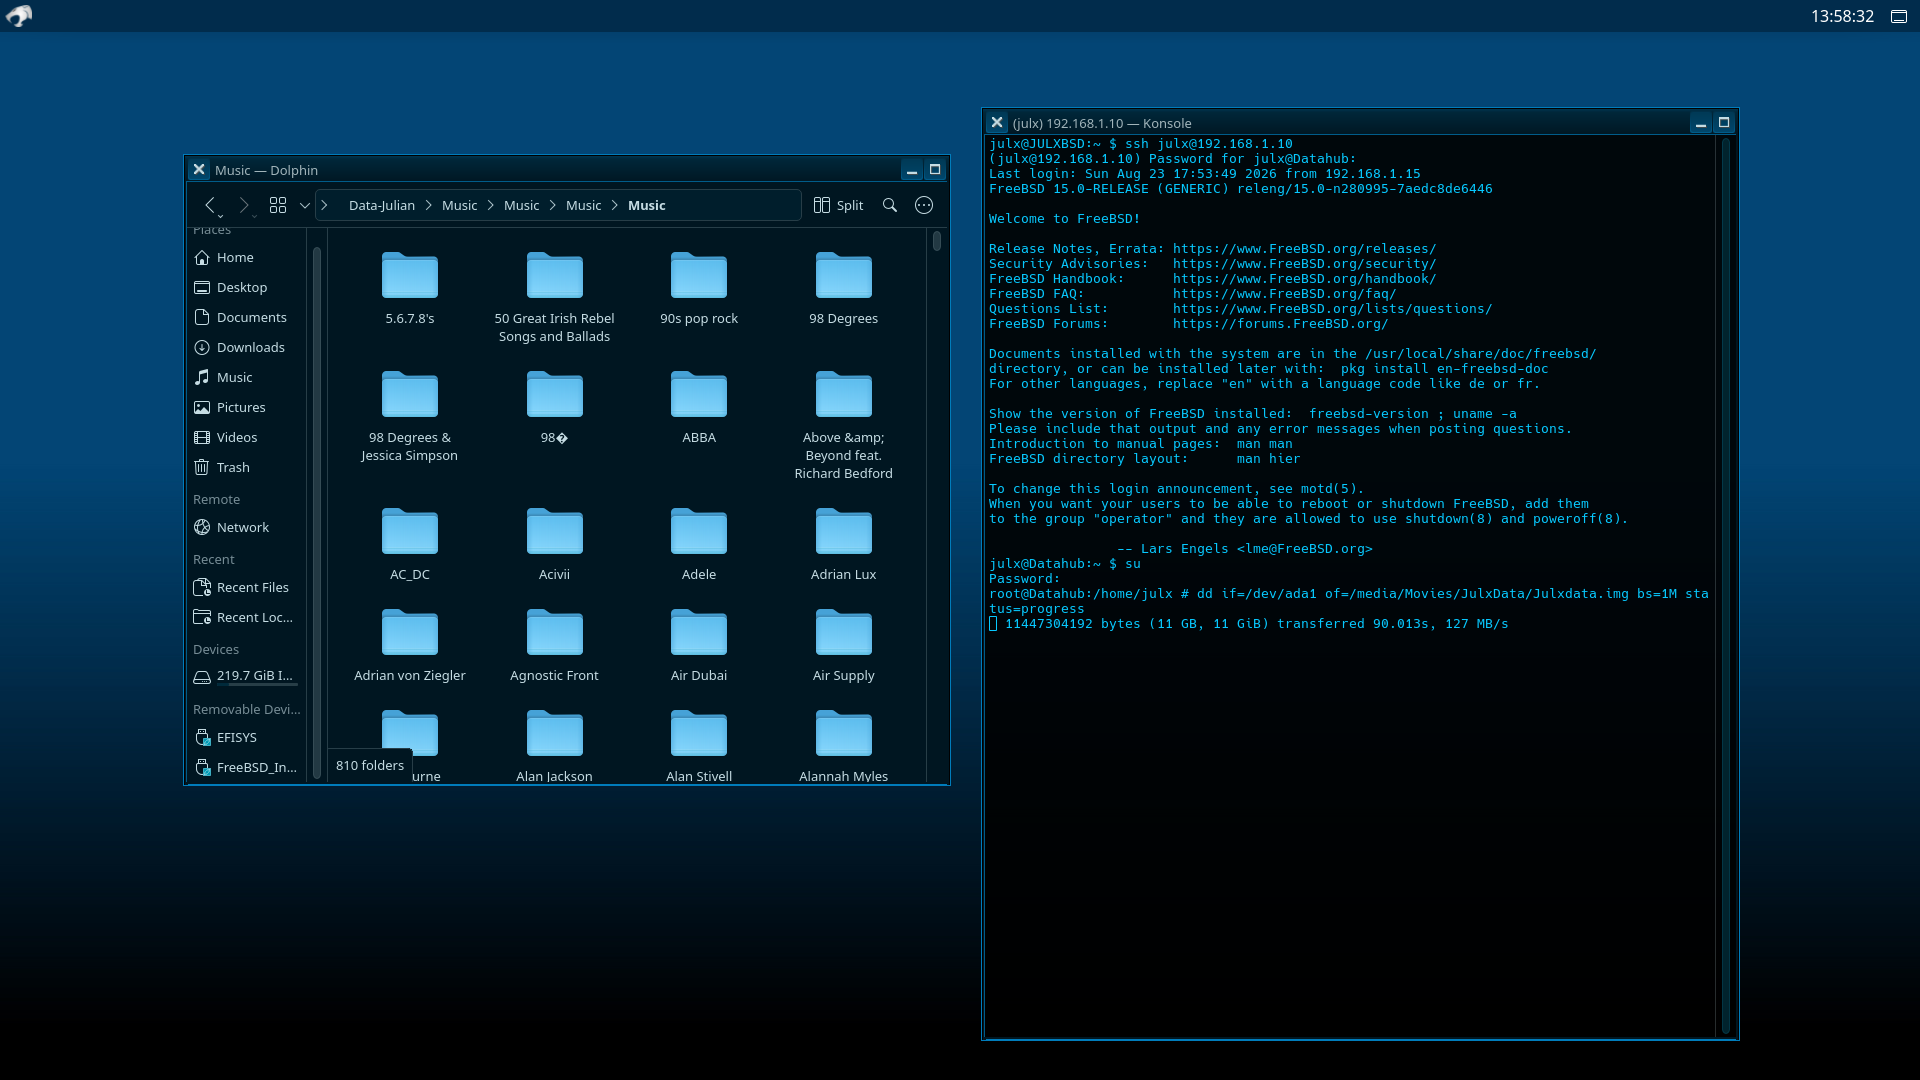Open the application launcher in top panel

[19, 16]
